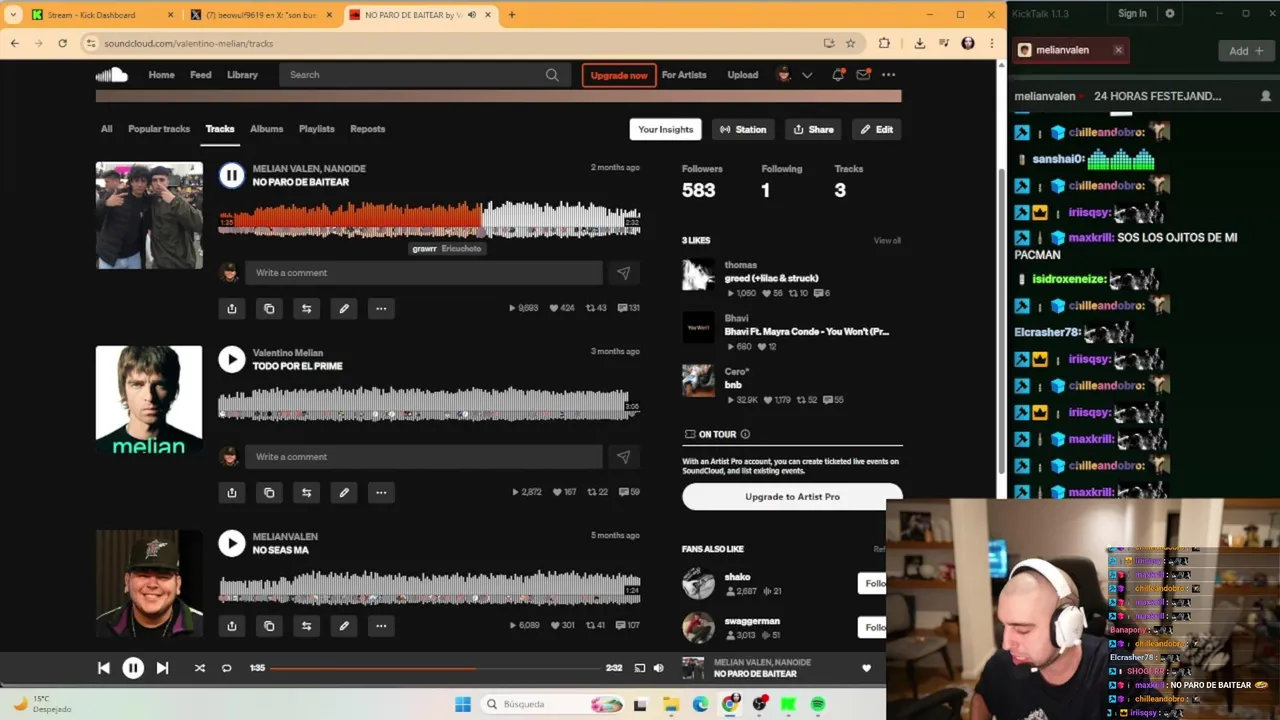
Task: Skip to next track in player bar
Action: [x=162, y=668]
